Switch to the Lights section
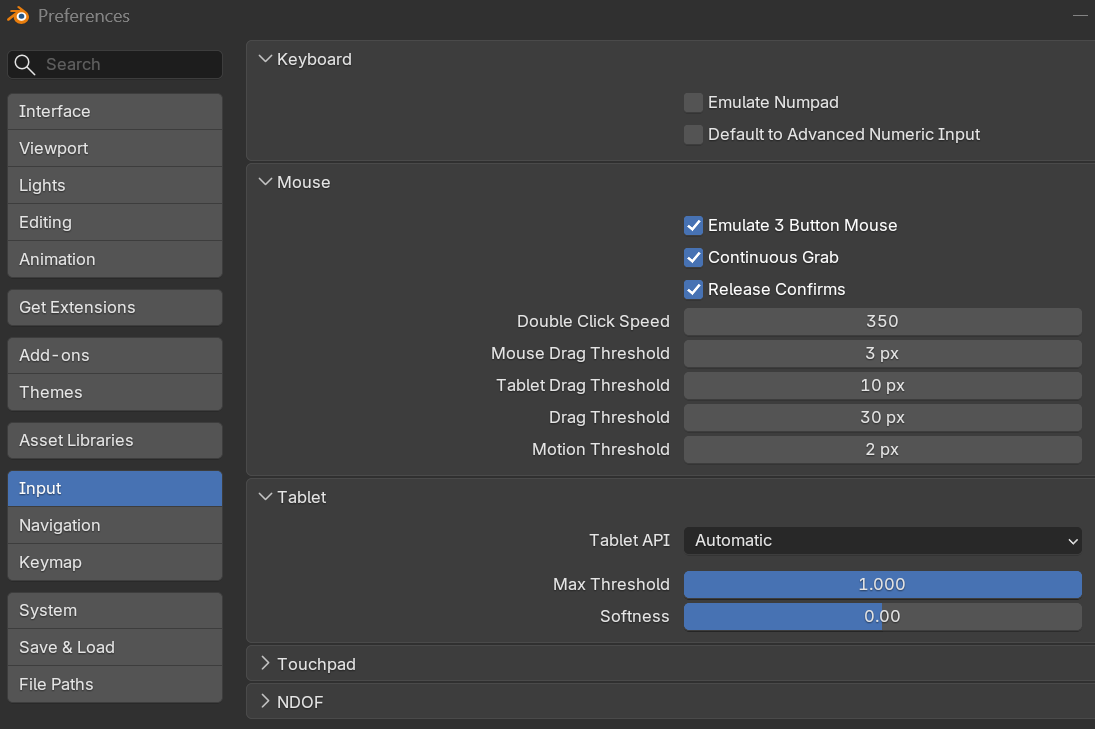 click(115, 185)
